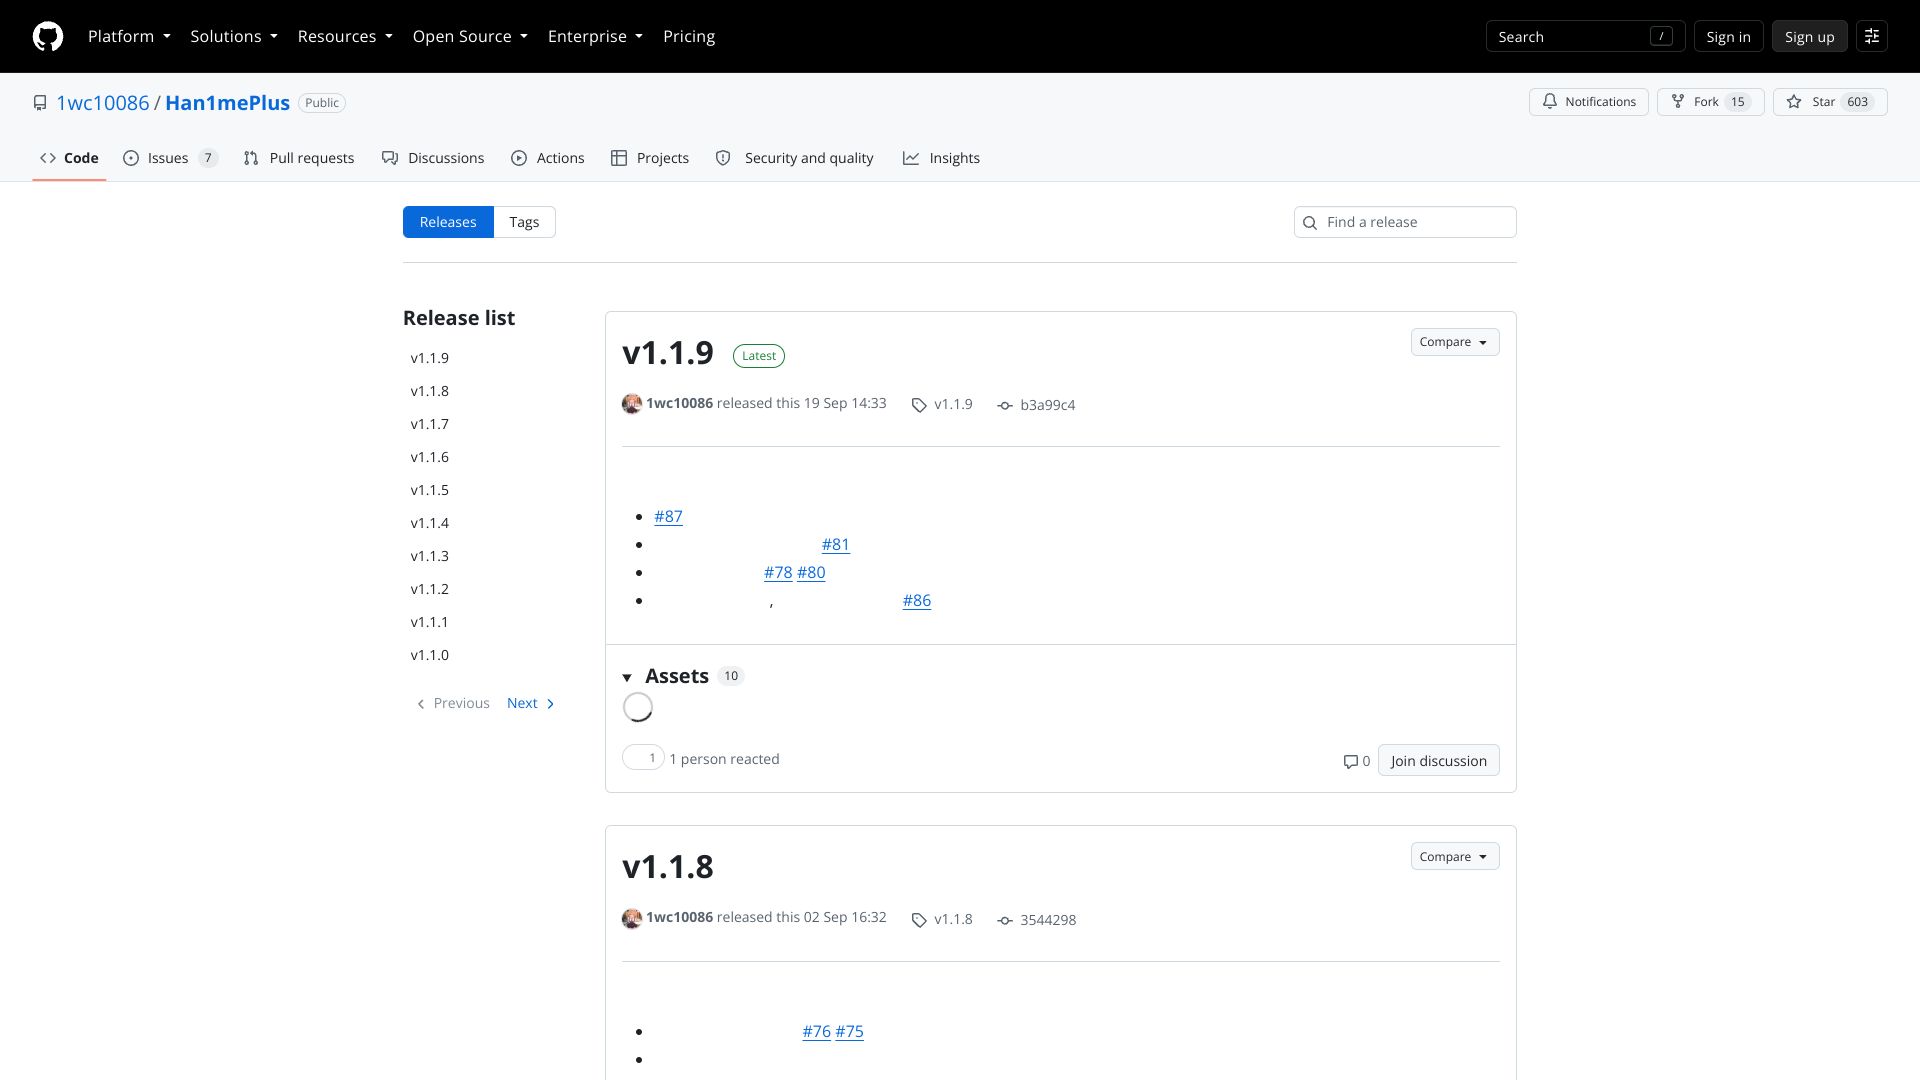Select v1.1.6 in release list
Screen dimensions: 1920x1080
430,457
